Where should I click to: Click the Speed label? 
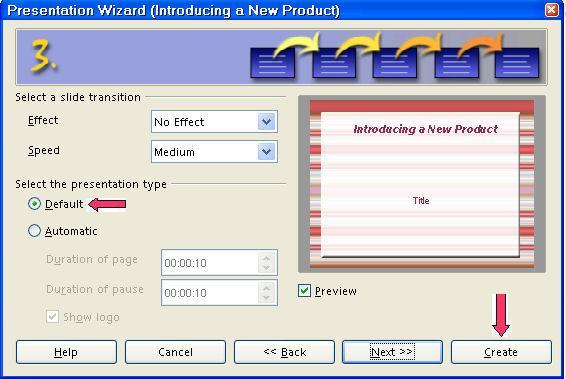point(44,151)
